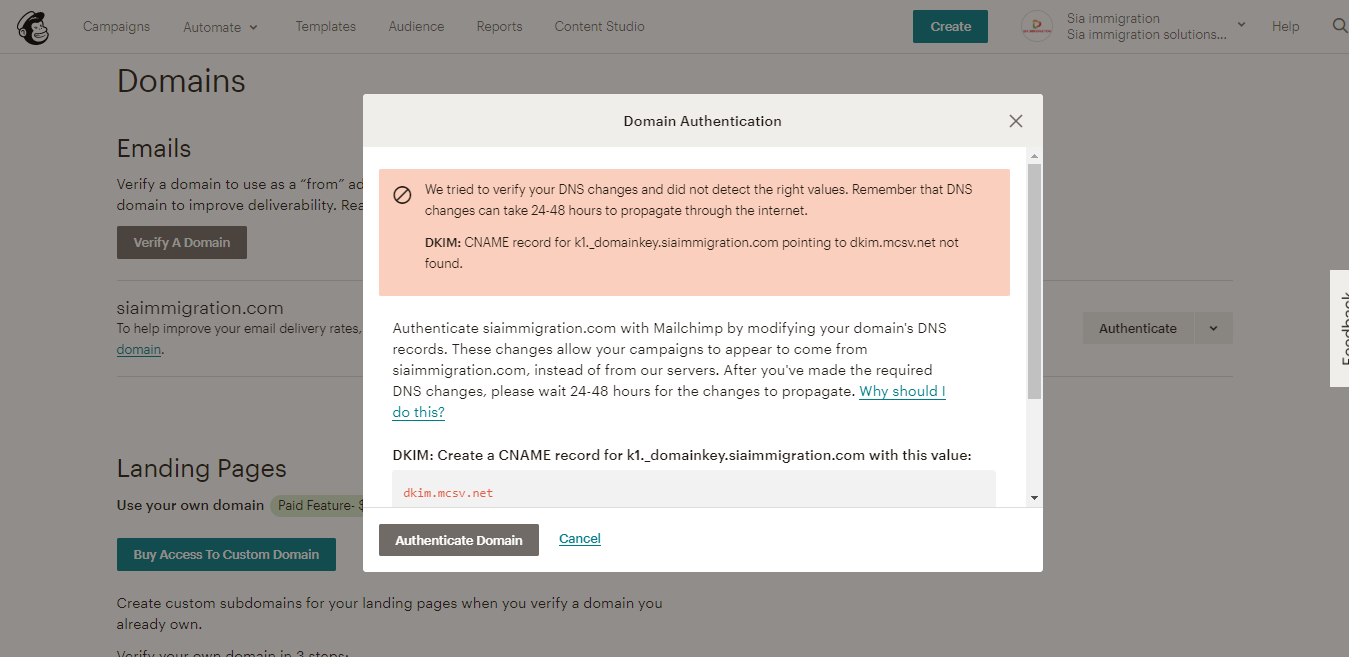Click the 'Use your own domain' label
1349x657 pixels.
[x=191, y=505]
